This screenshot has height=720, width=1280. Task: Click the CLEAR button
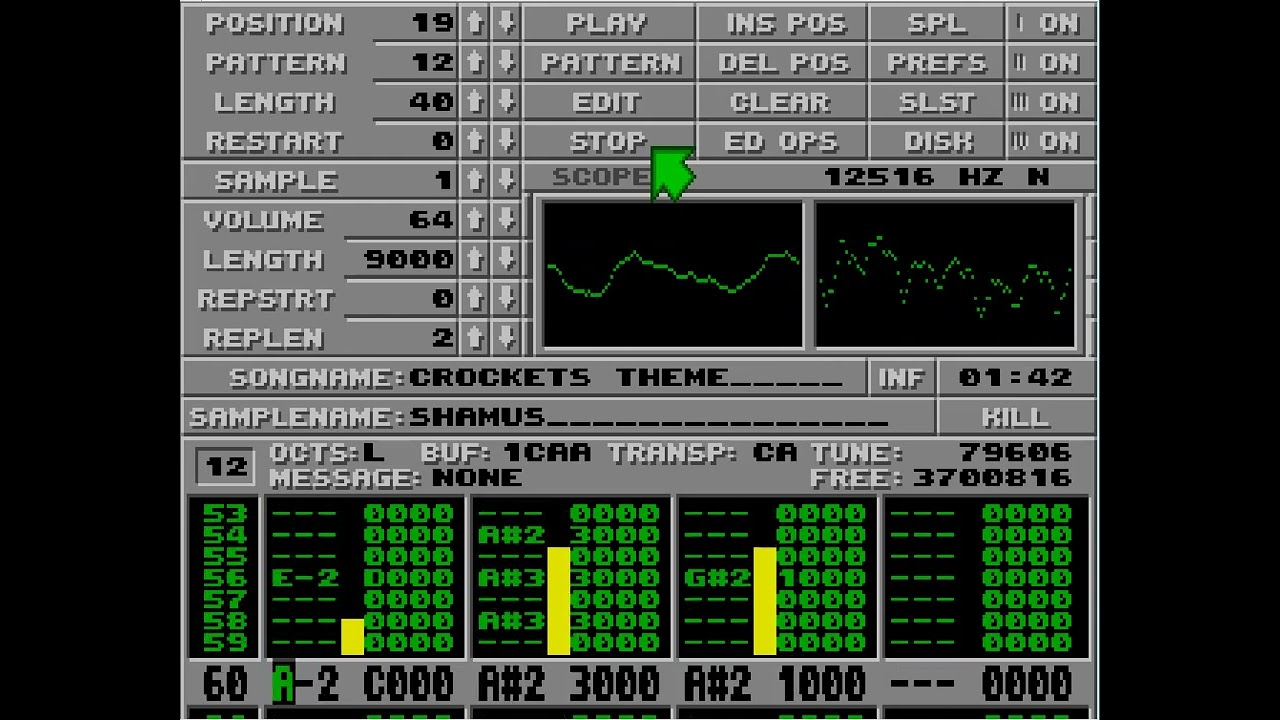pyautogui.click(x=782, y=102)
